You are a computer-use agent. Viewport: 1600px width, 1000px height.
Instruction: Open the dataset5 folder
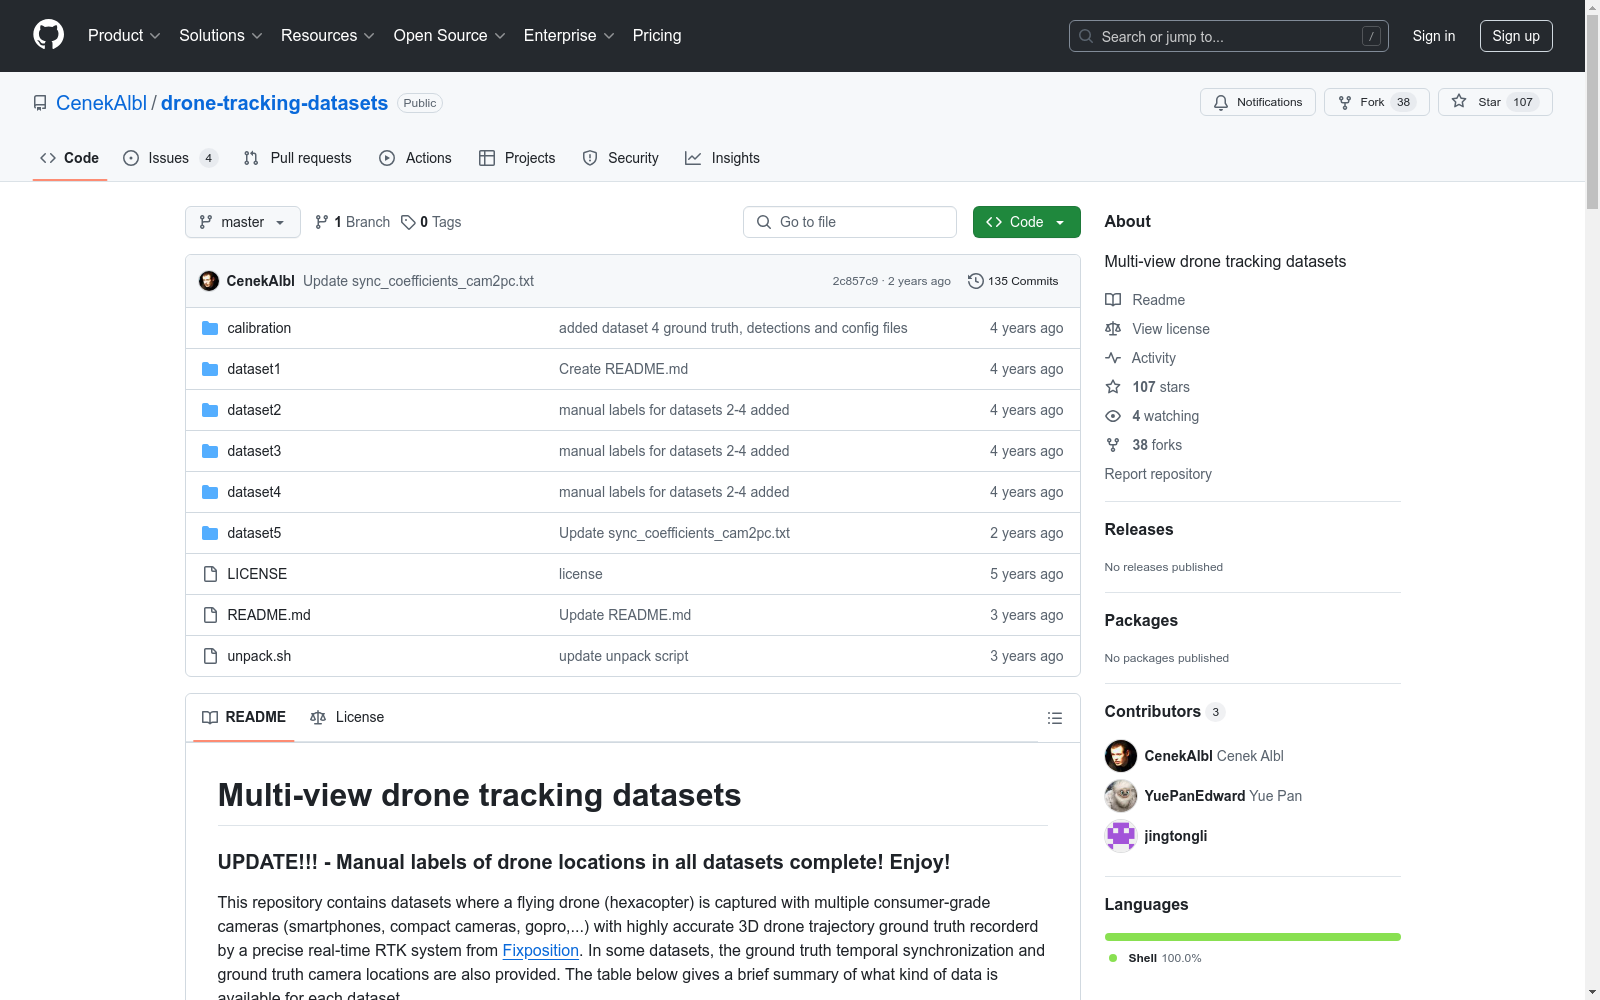254,533
